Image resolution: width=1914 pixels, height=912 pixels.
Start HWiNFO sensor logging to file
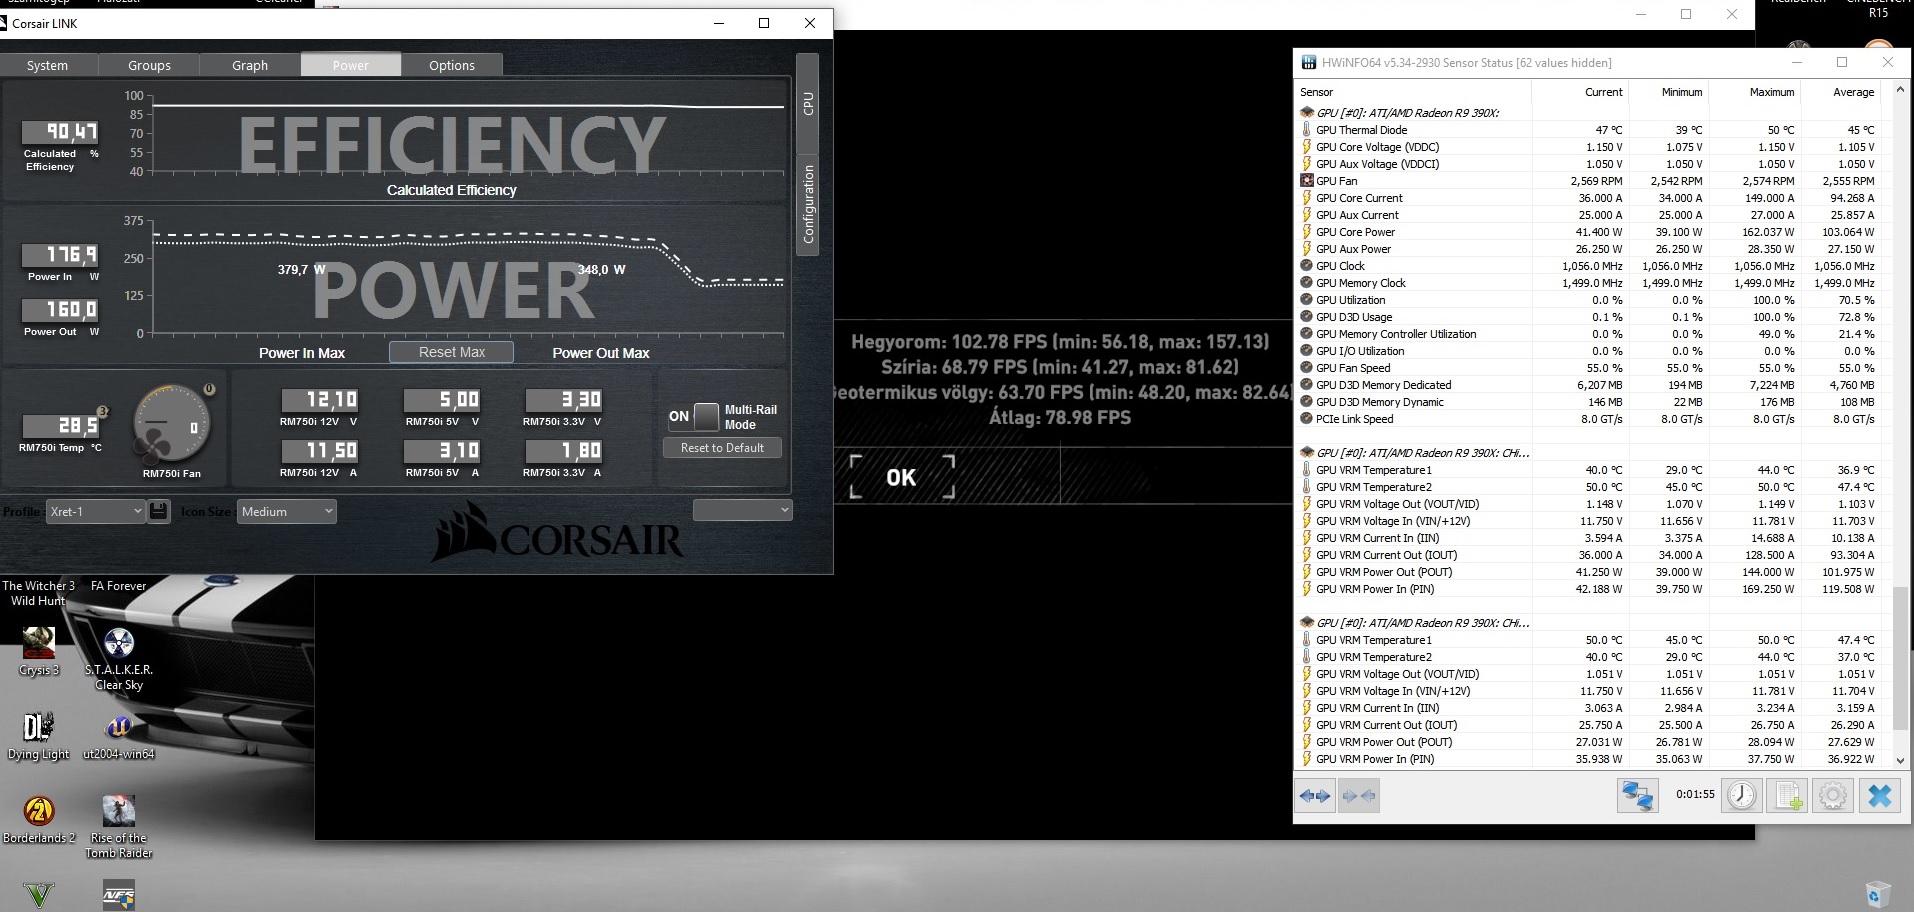pyautogui.click(x=1788, y=796)
